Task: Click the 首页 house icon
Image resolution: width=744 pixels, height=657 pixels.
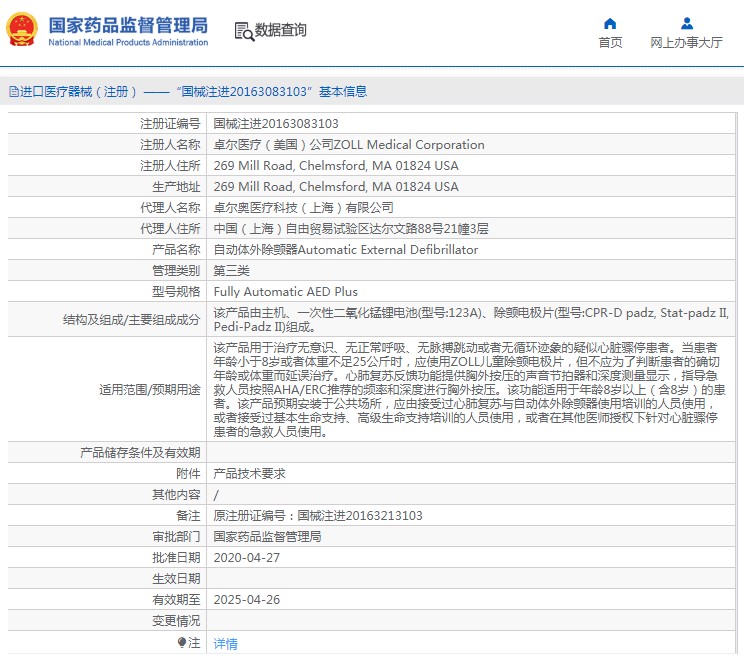Action: (x=610, y=23)
